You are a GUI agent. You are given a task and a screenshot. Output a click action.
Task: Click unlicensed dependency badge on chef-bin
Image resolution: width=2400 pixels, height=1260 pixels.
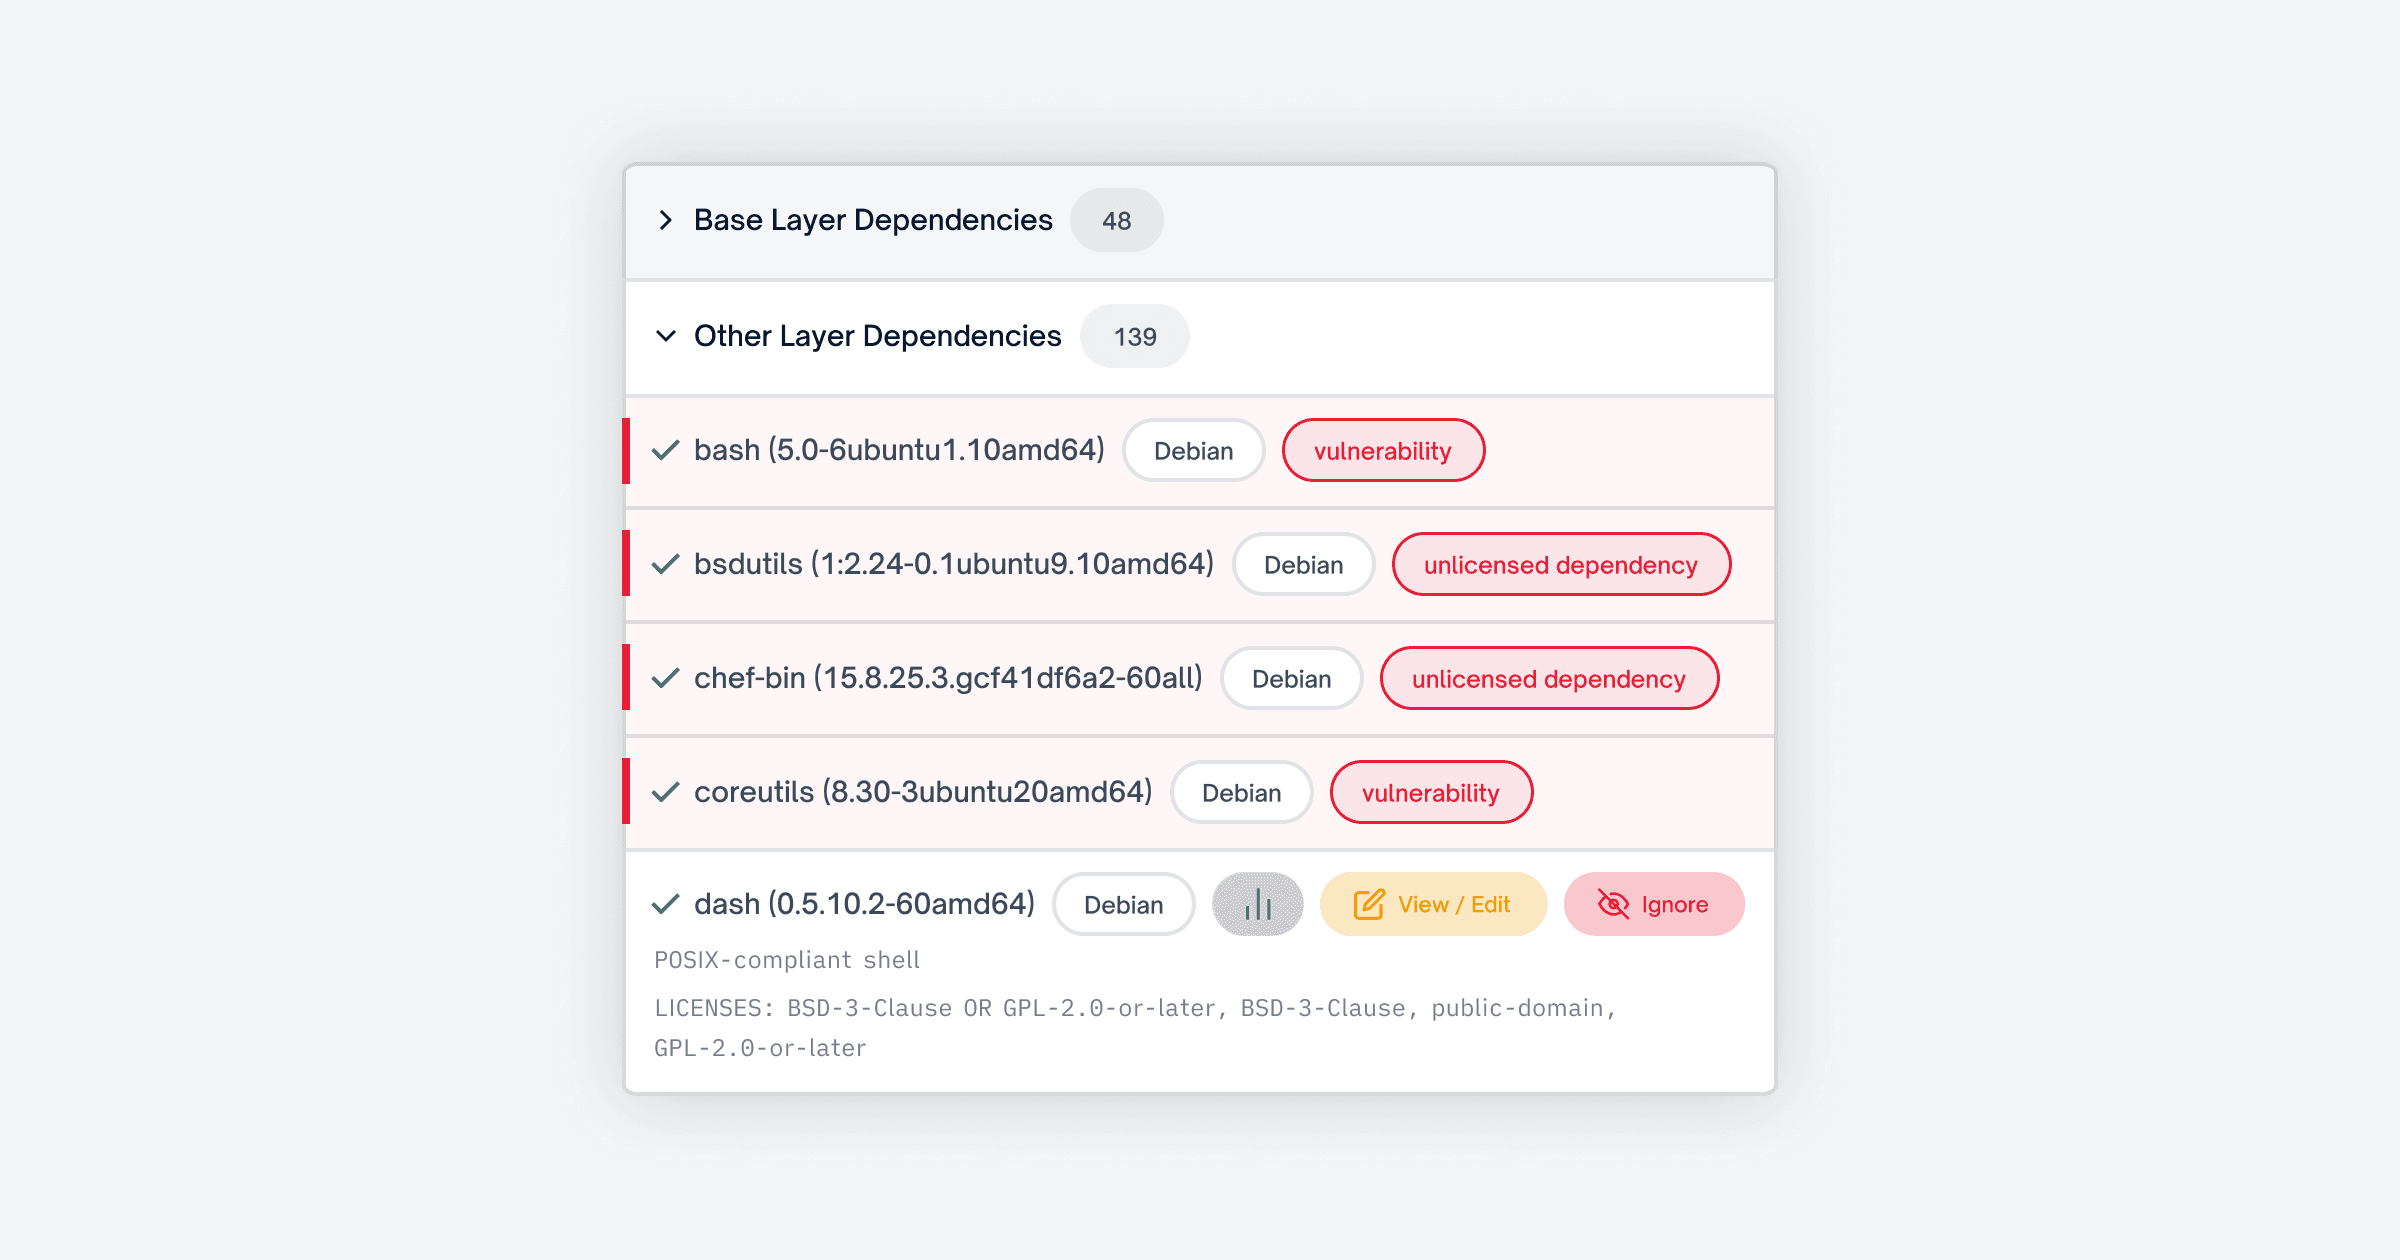click(1548, 679)
